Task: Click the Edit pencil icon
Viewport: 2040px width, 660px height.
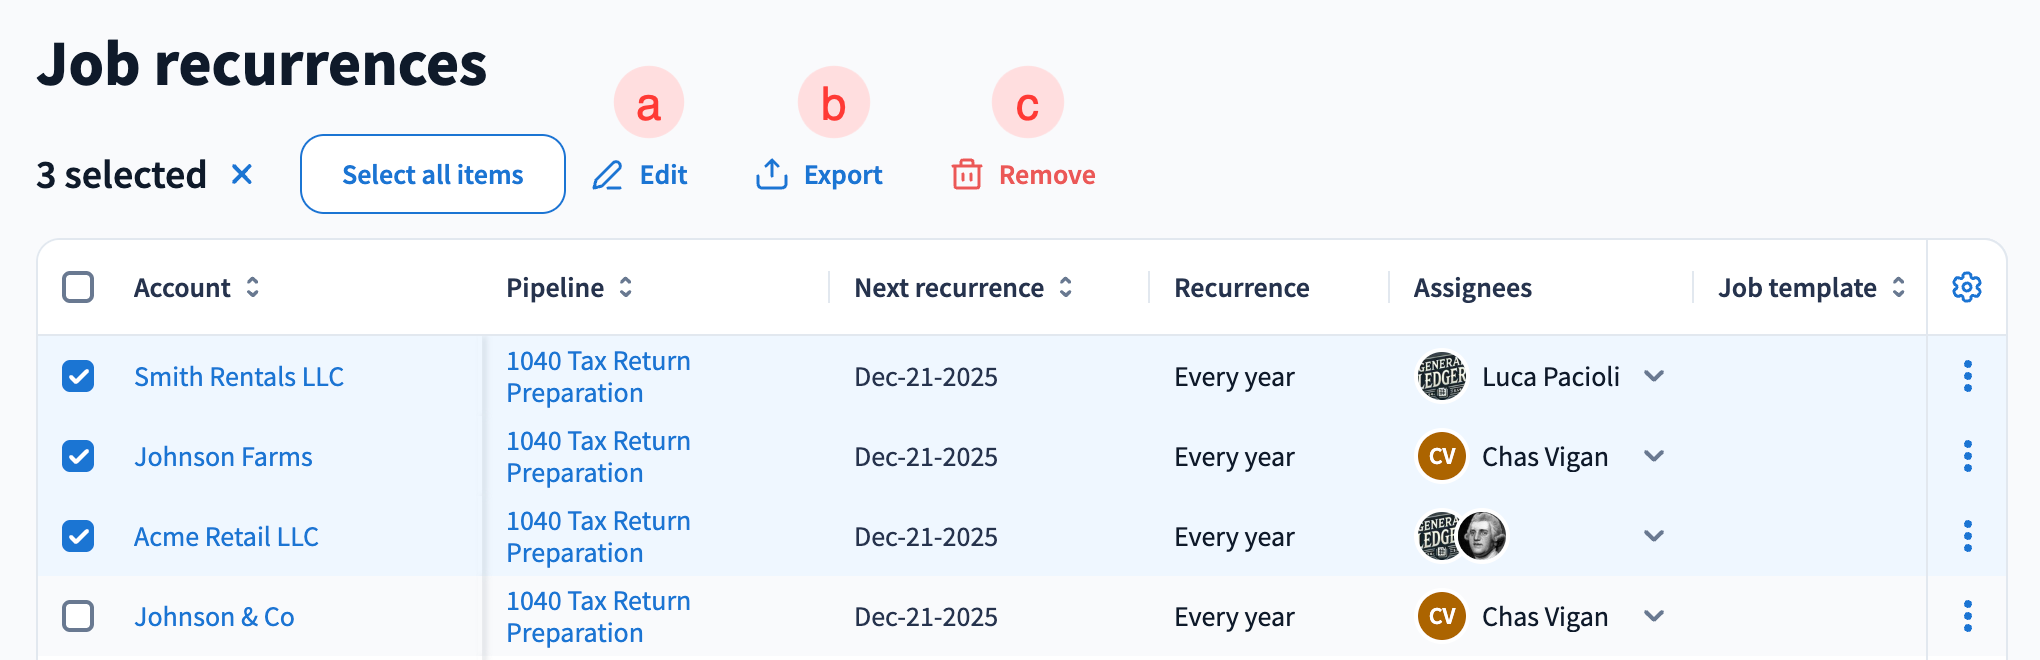Action: click(607, 175)
